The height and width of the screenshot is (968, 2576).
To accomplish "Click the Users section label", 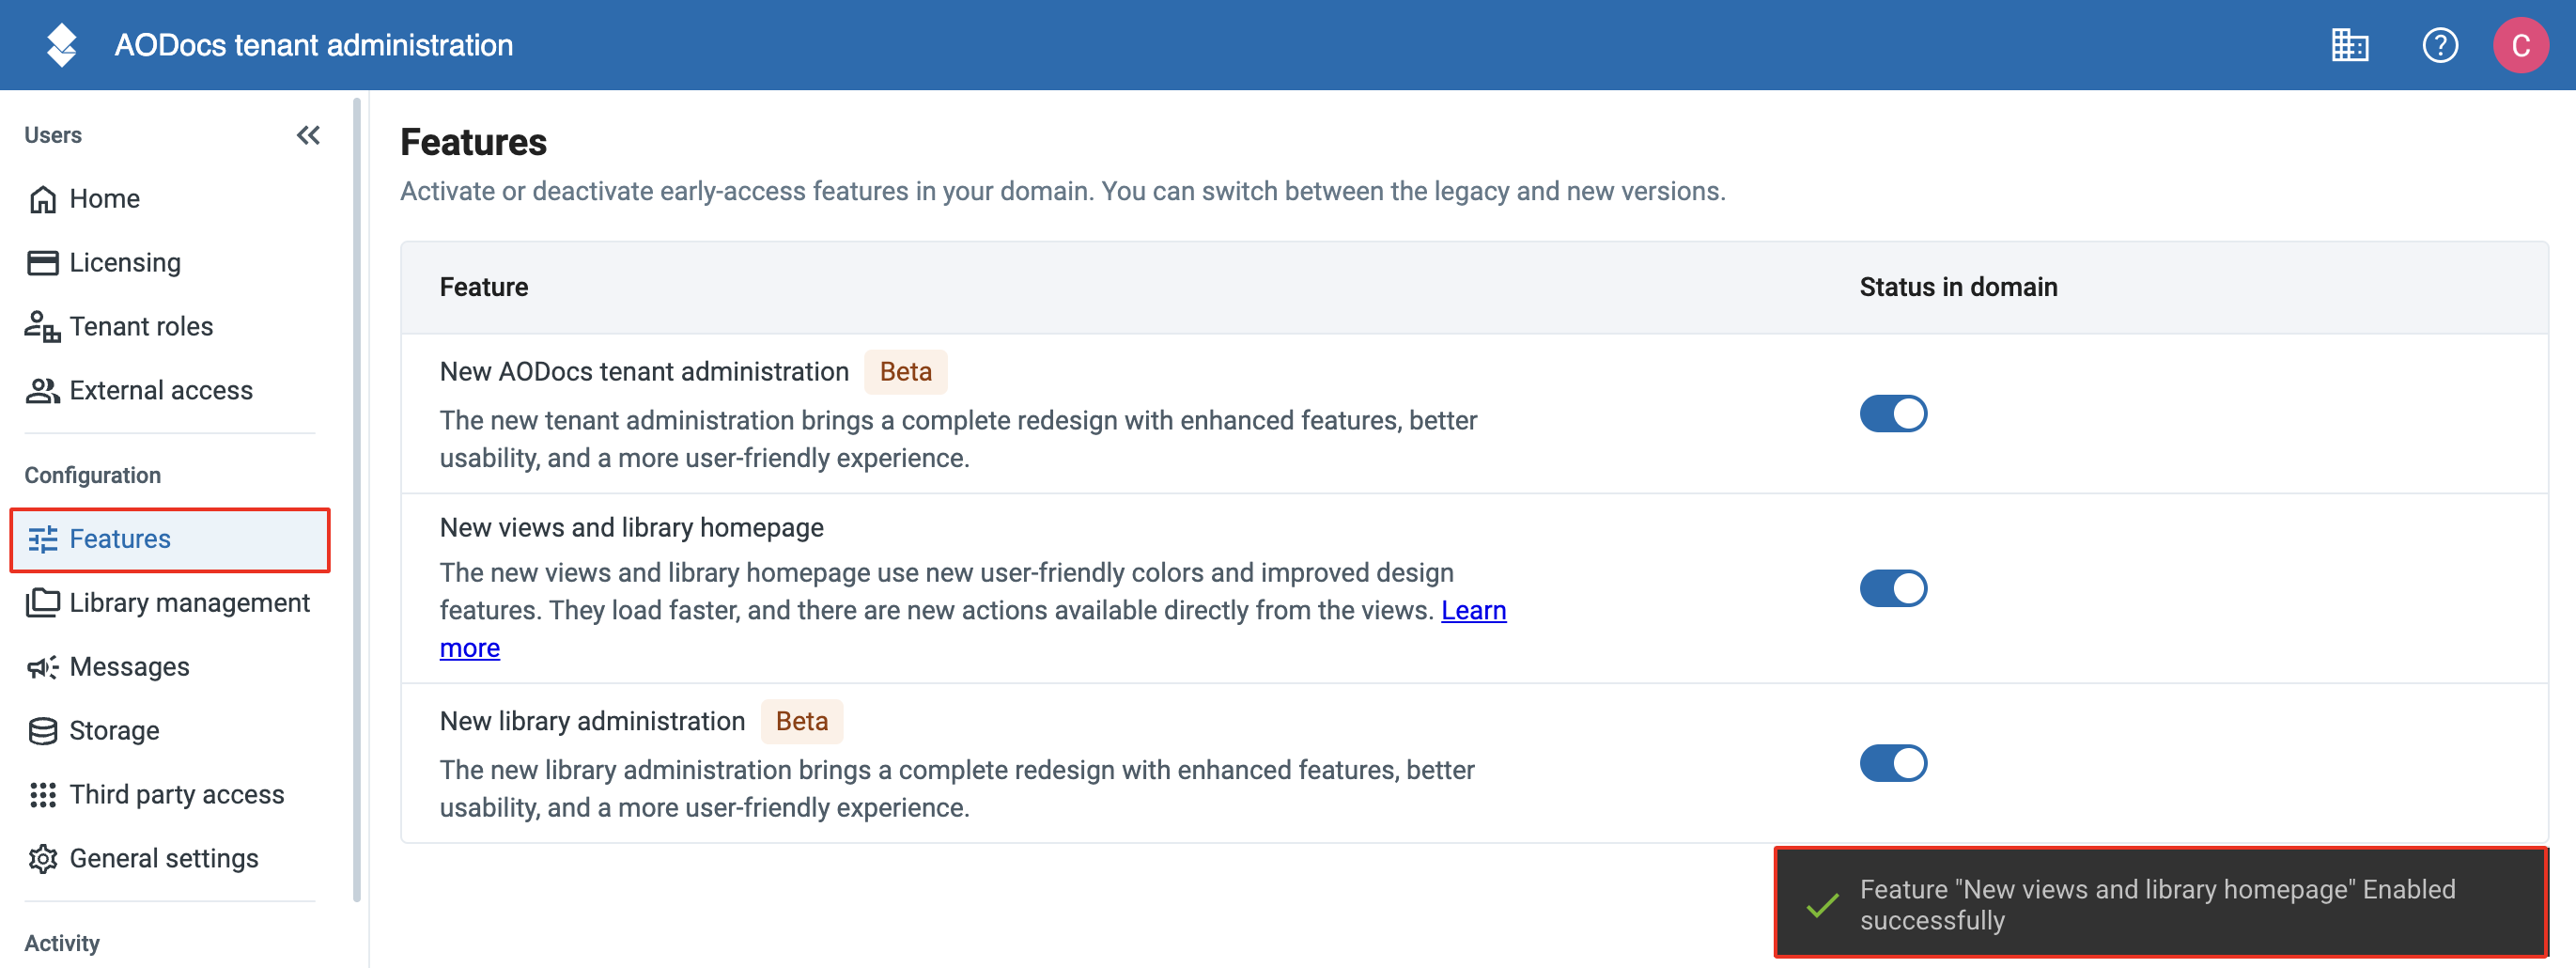I will click(53, 135).
